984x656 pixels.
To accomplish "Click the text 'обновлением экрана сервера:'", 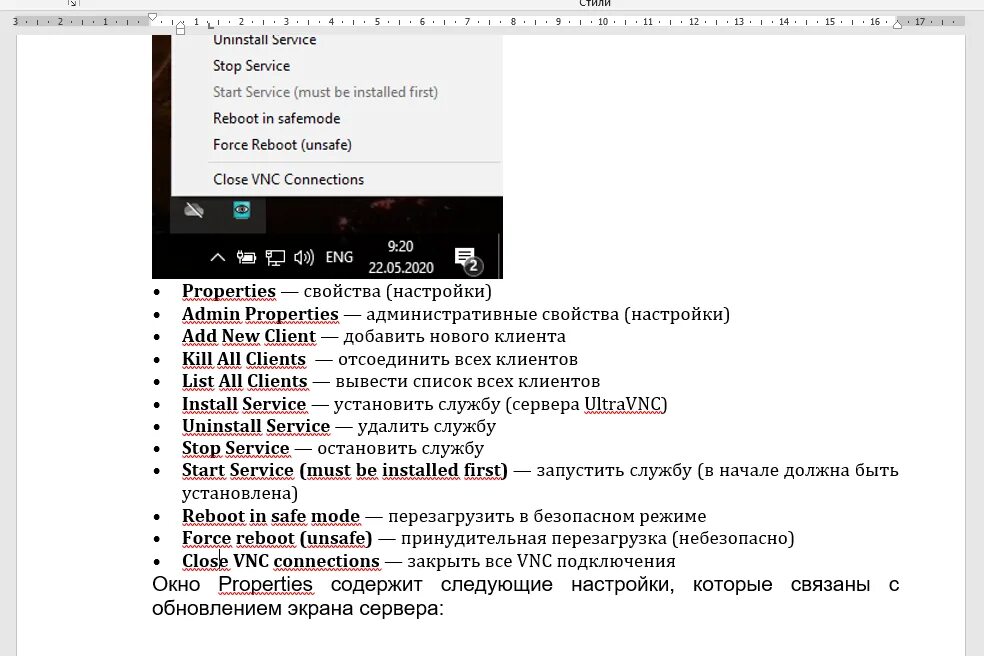I will click(297, 608).
